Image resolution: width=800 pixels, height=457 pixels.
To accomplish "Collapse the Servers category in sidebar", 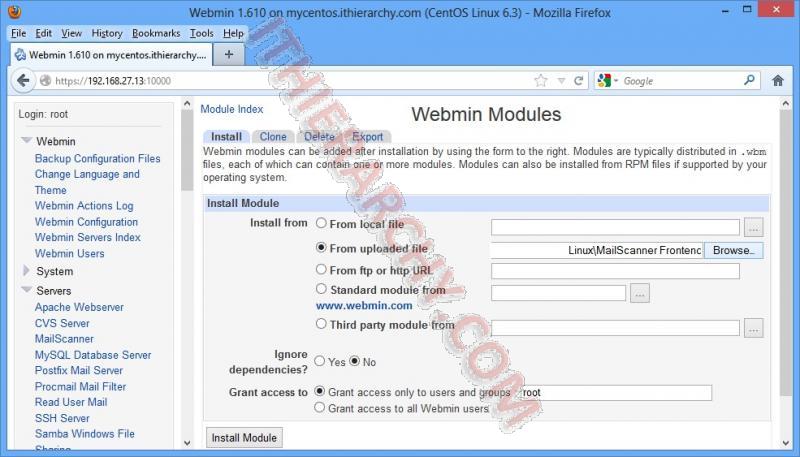I will [27, 290].
